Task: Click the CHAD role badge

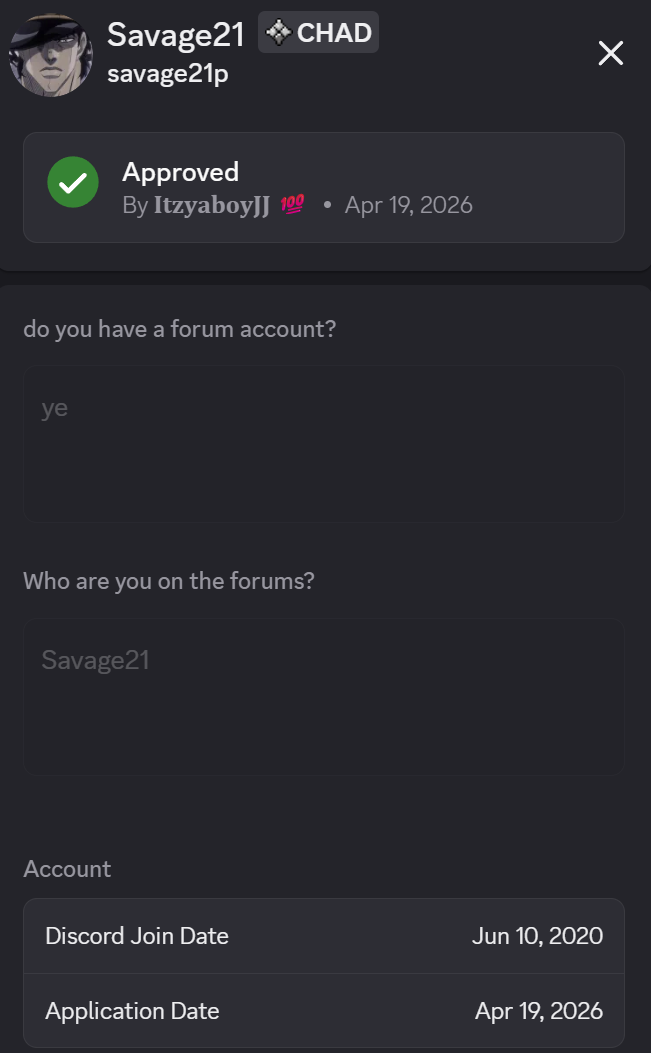Action: tap(318, 32)
